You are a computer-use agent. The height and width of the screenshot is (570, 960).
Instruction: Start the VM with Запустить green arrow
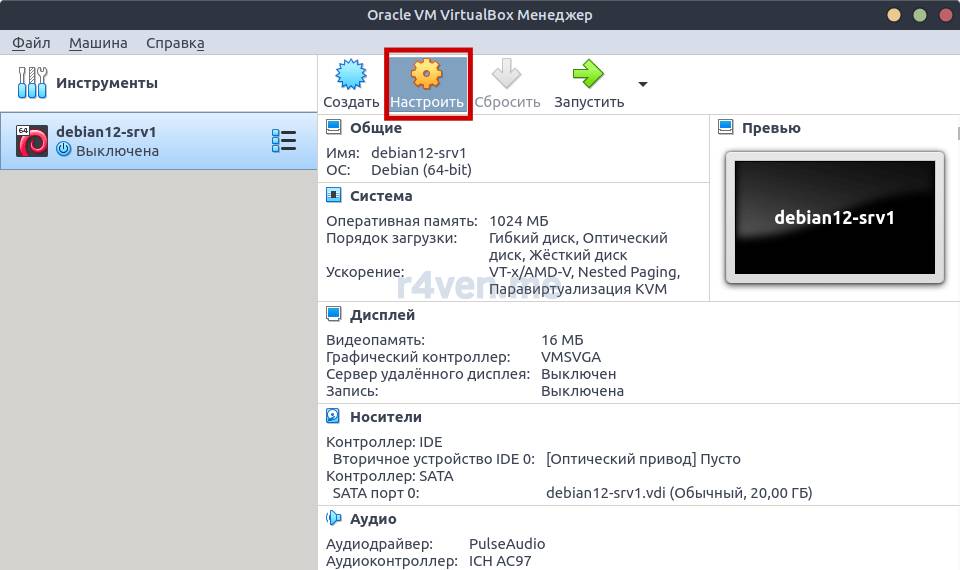coord(588,76)
